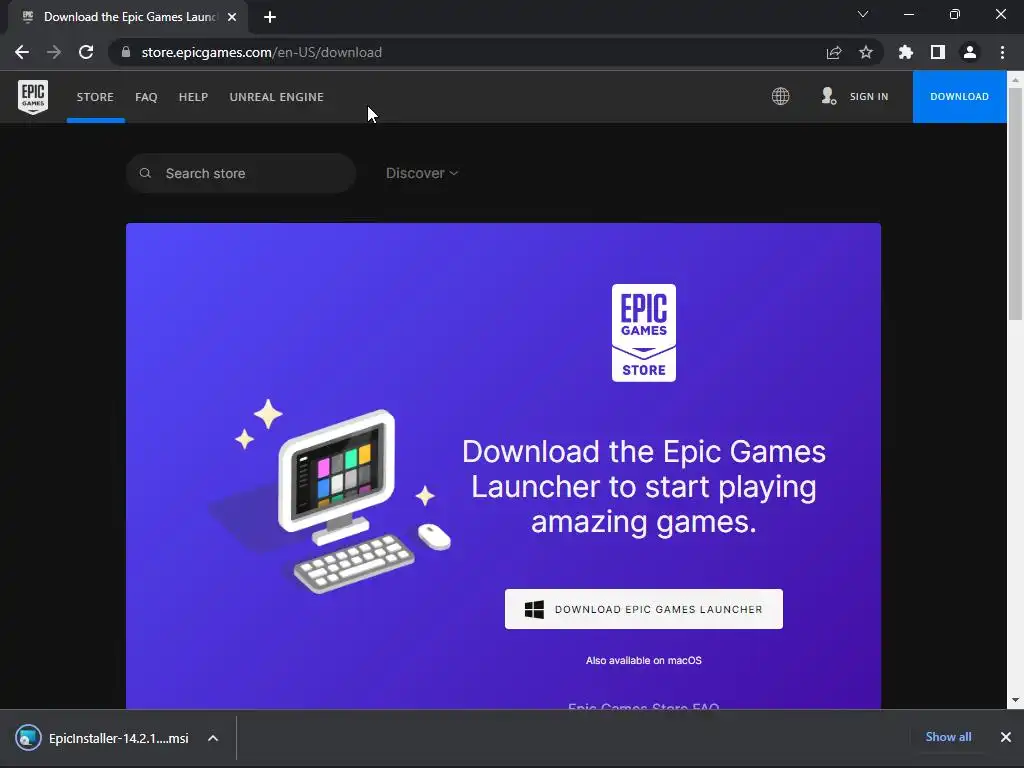Click the Epic Games logo in navbar
This screenshot has height=768, width=1024.
click(x=33, y=97)
